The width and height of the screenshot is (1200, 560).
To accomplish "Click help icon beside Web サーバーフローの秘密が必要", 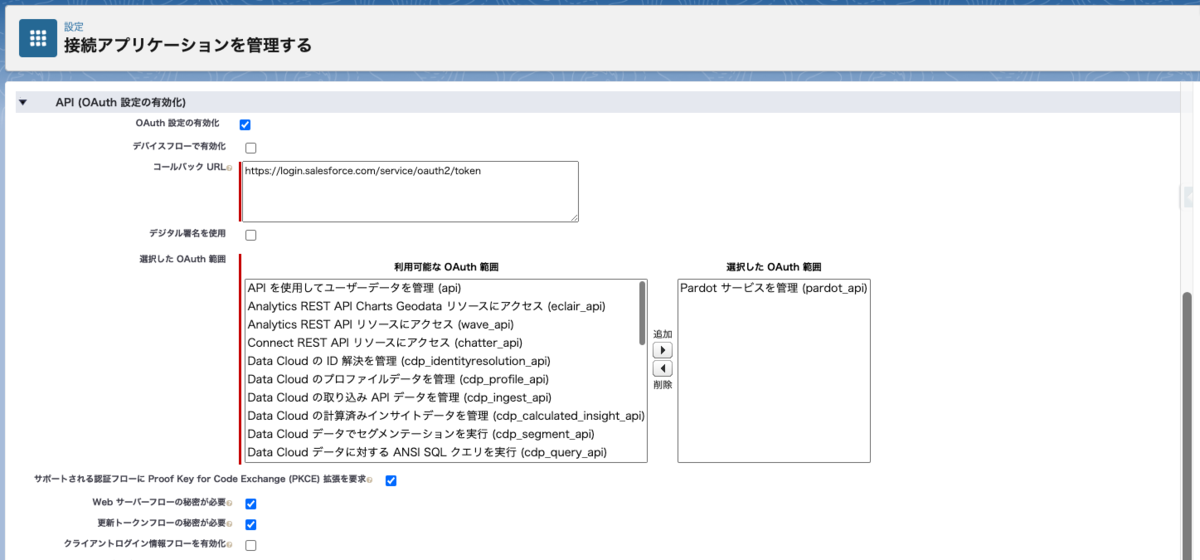I will coord(230,503).
